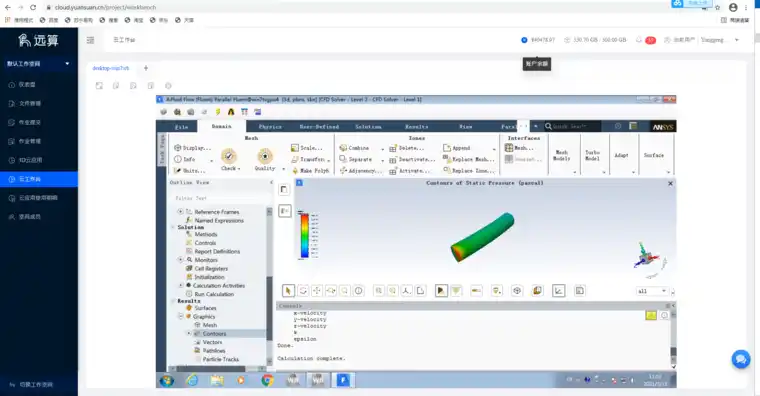Click the plot chart icon in graphics toolbar
The image size is (760, 396).
[558, 291]
